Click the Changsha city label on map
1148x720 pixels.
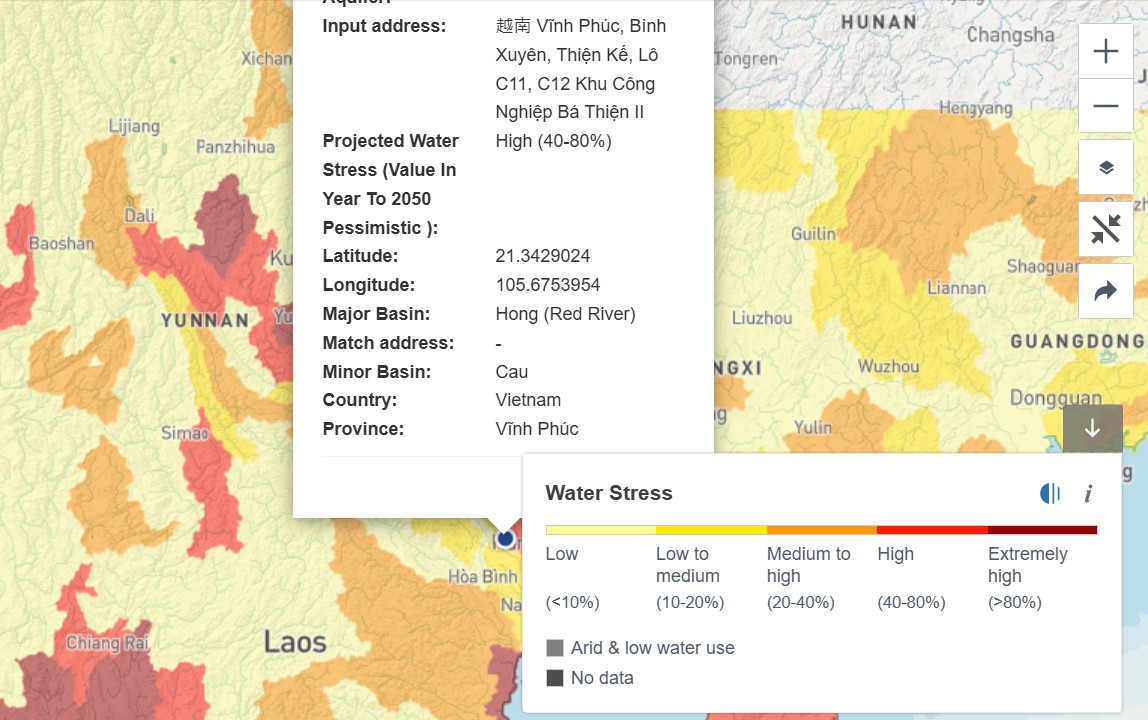(x=1010, y=34)
